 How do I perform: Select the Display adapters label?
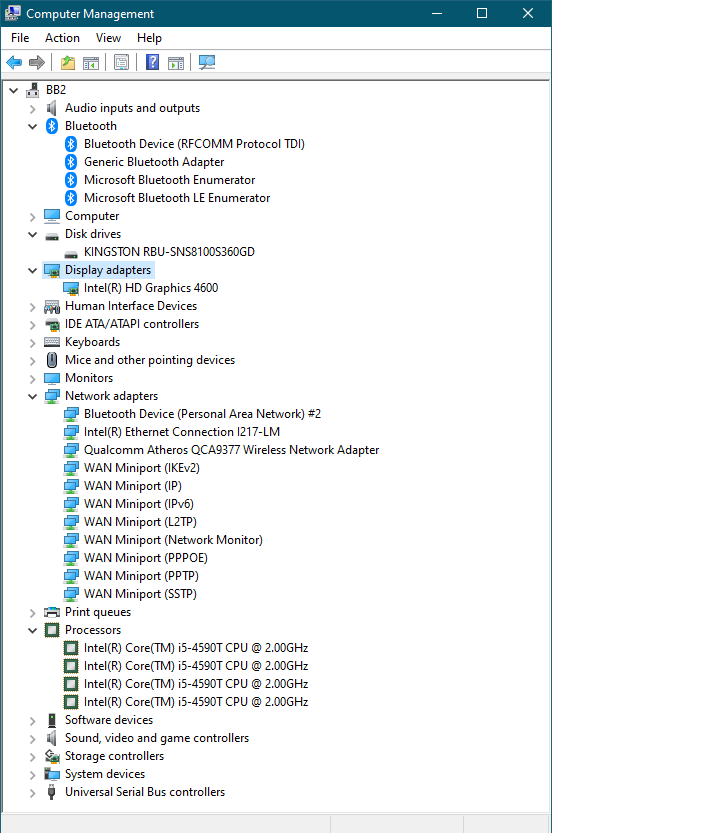pos(108,270)
